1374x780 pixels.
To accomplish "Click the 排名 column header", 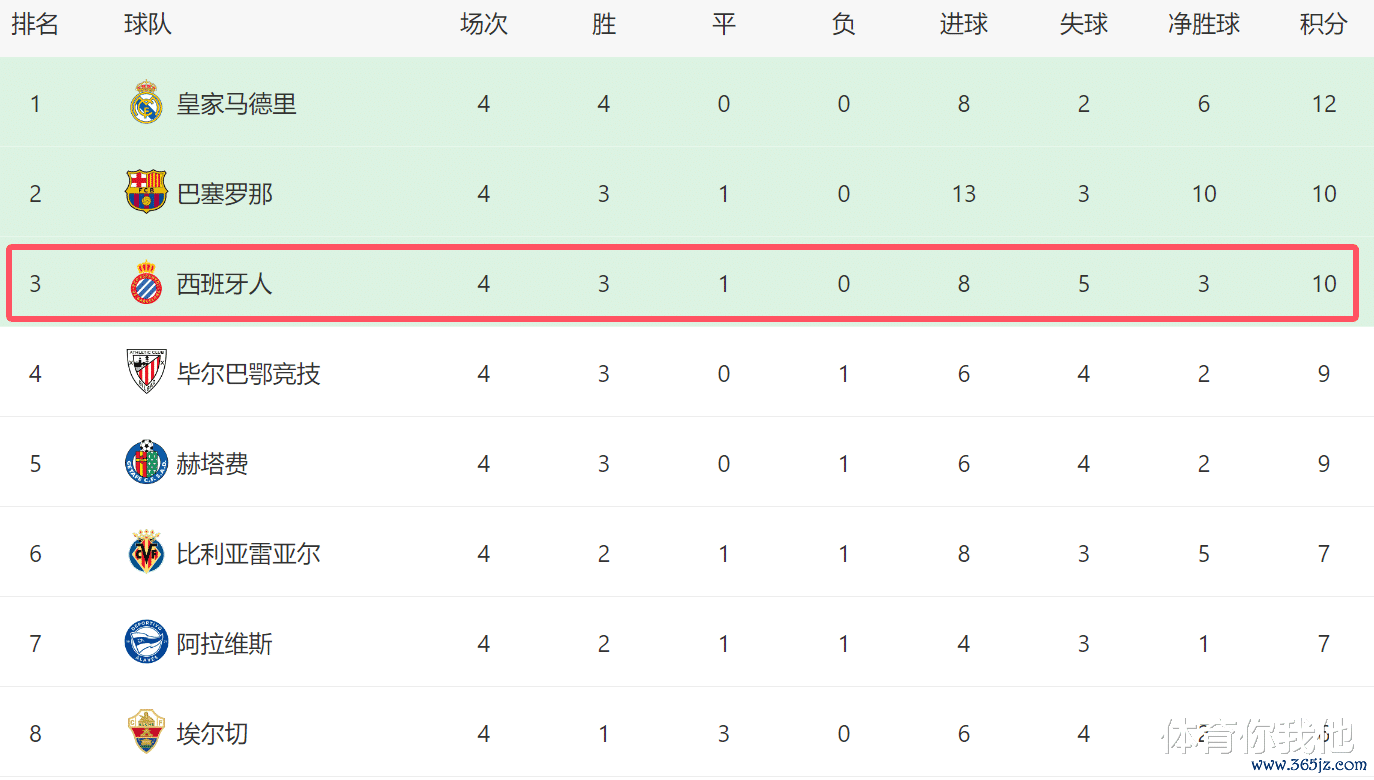I will (x=35, y=25).
